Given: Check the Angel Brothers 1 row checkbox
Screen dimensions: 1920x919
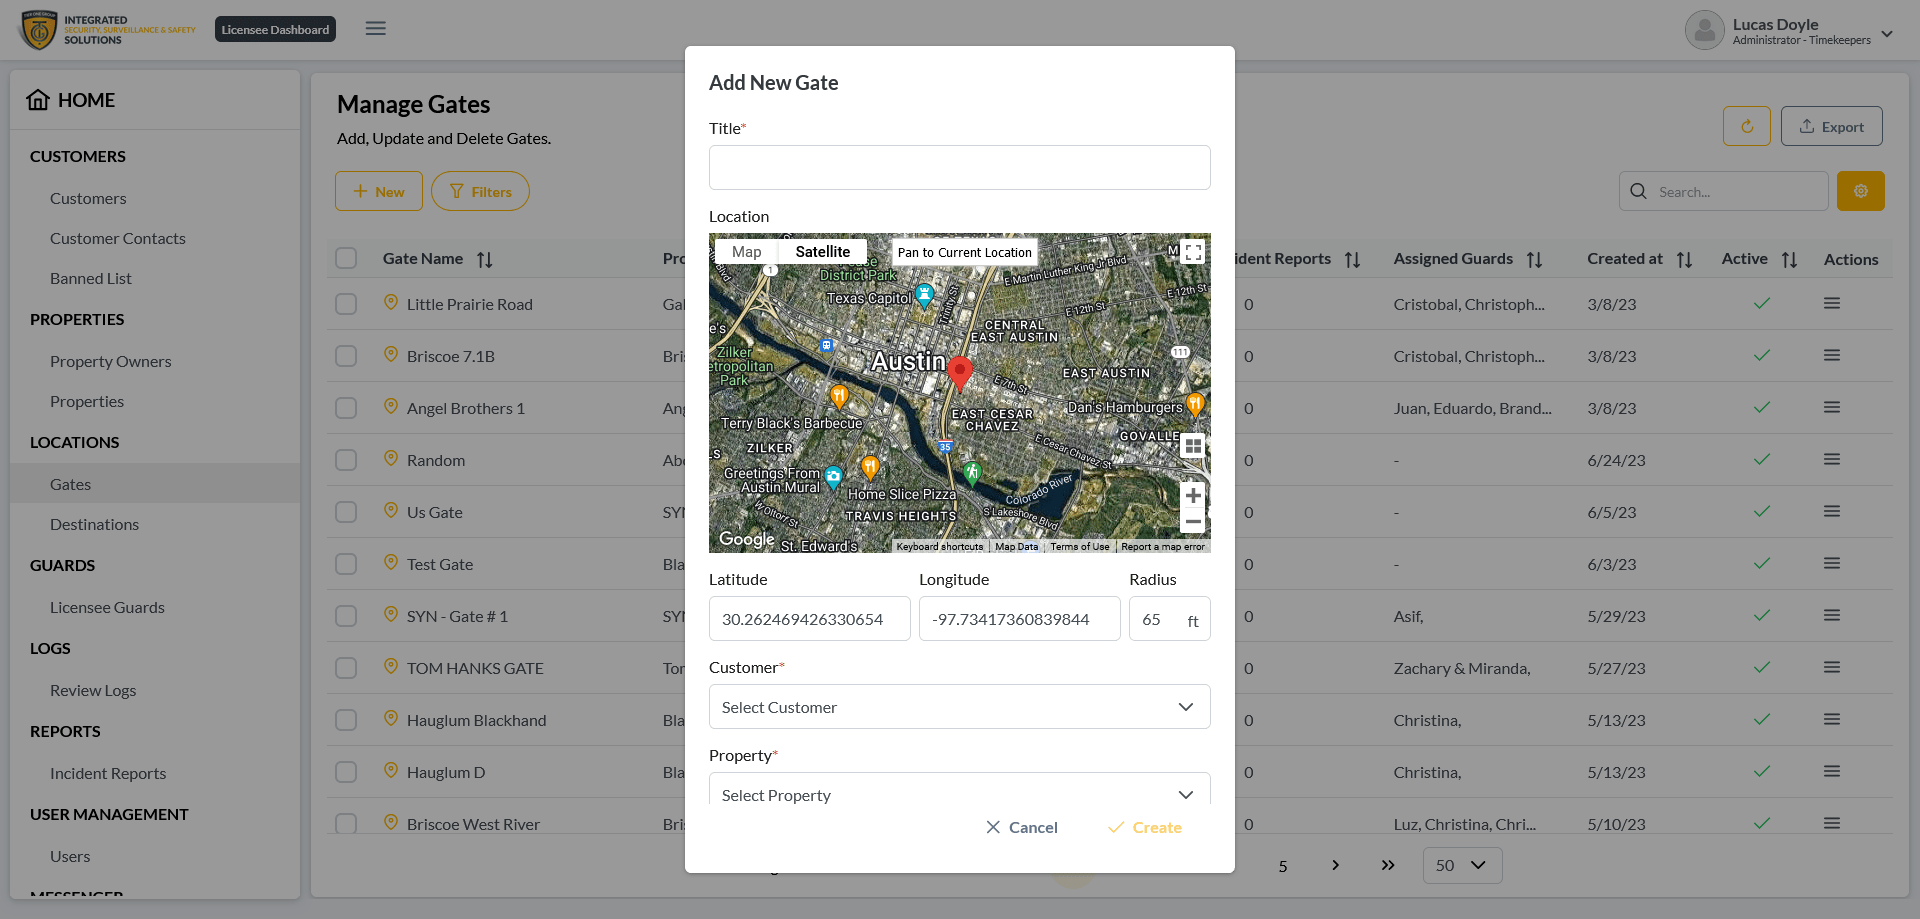Looking at the screenshot, I should point(346,408).
